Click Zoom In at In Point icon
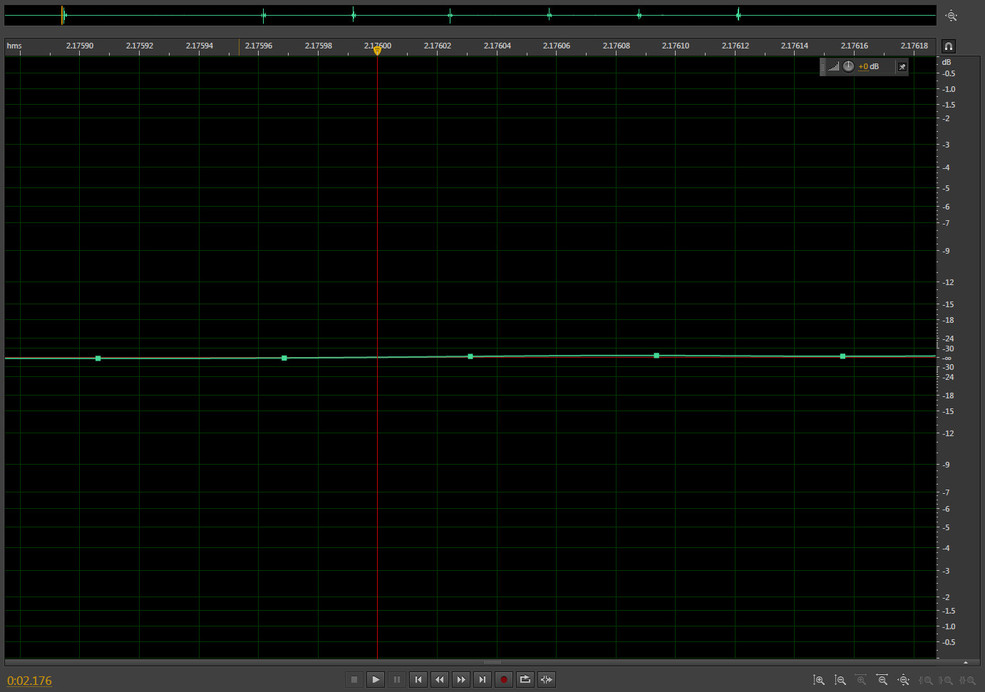The width and height of the screenshot is (985, 692). 925,680
